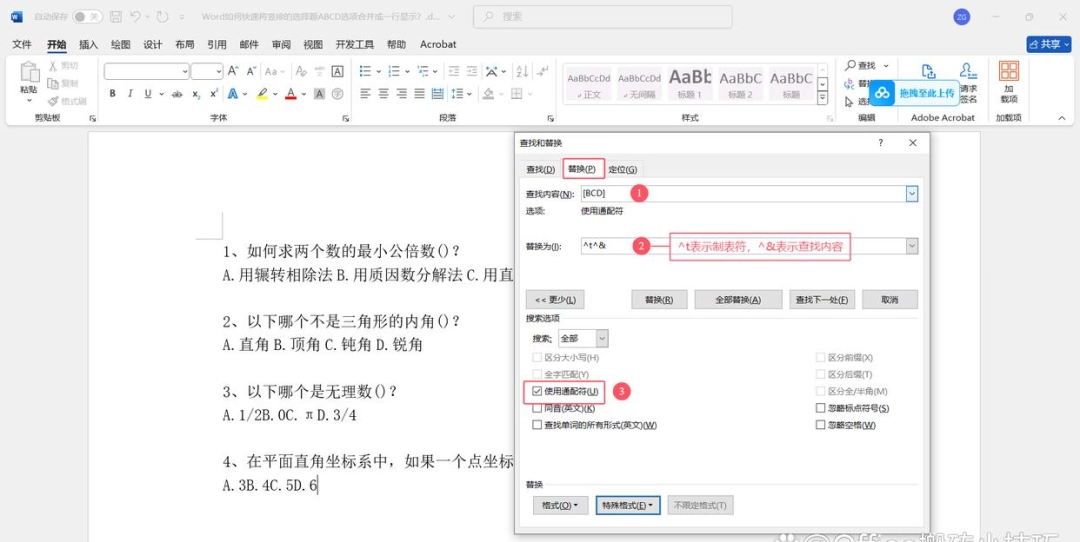
Task: Click << 更少(L) button
Action: click(555, 300)
